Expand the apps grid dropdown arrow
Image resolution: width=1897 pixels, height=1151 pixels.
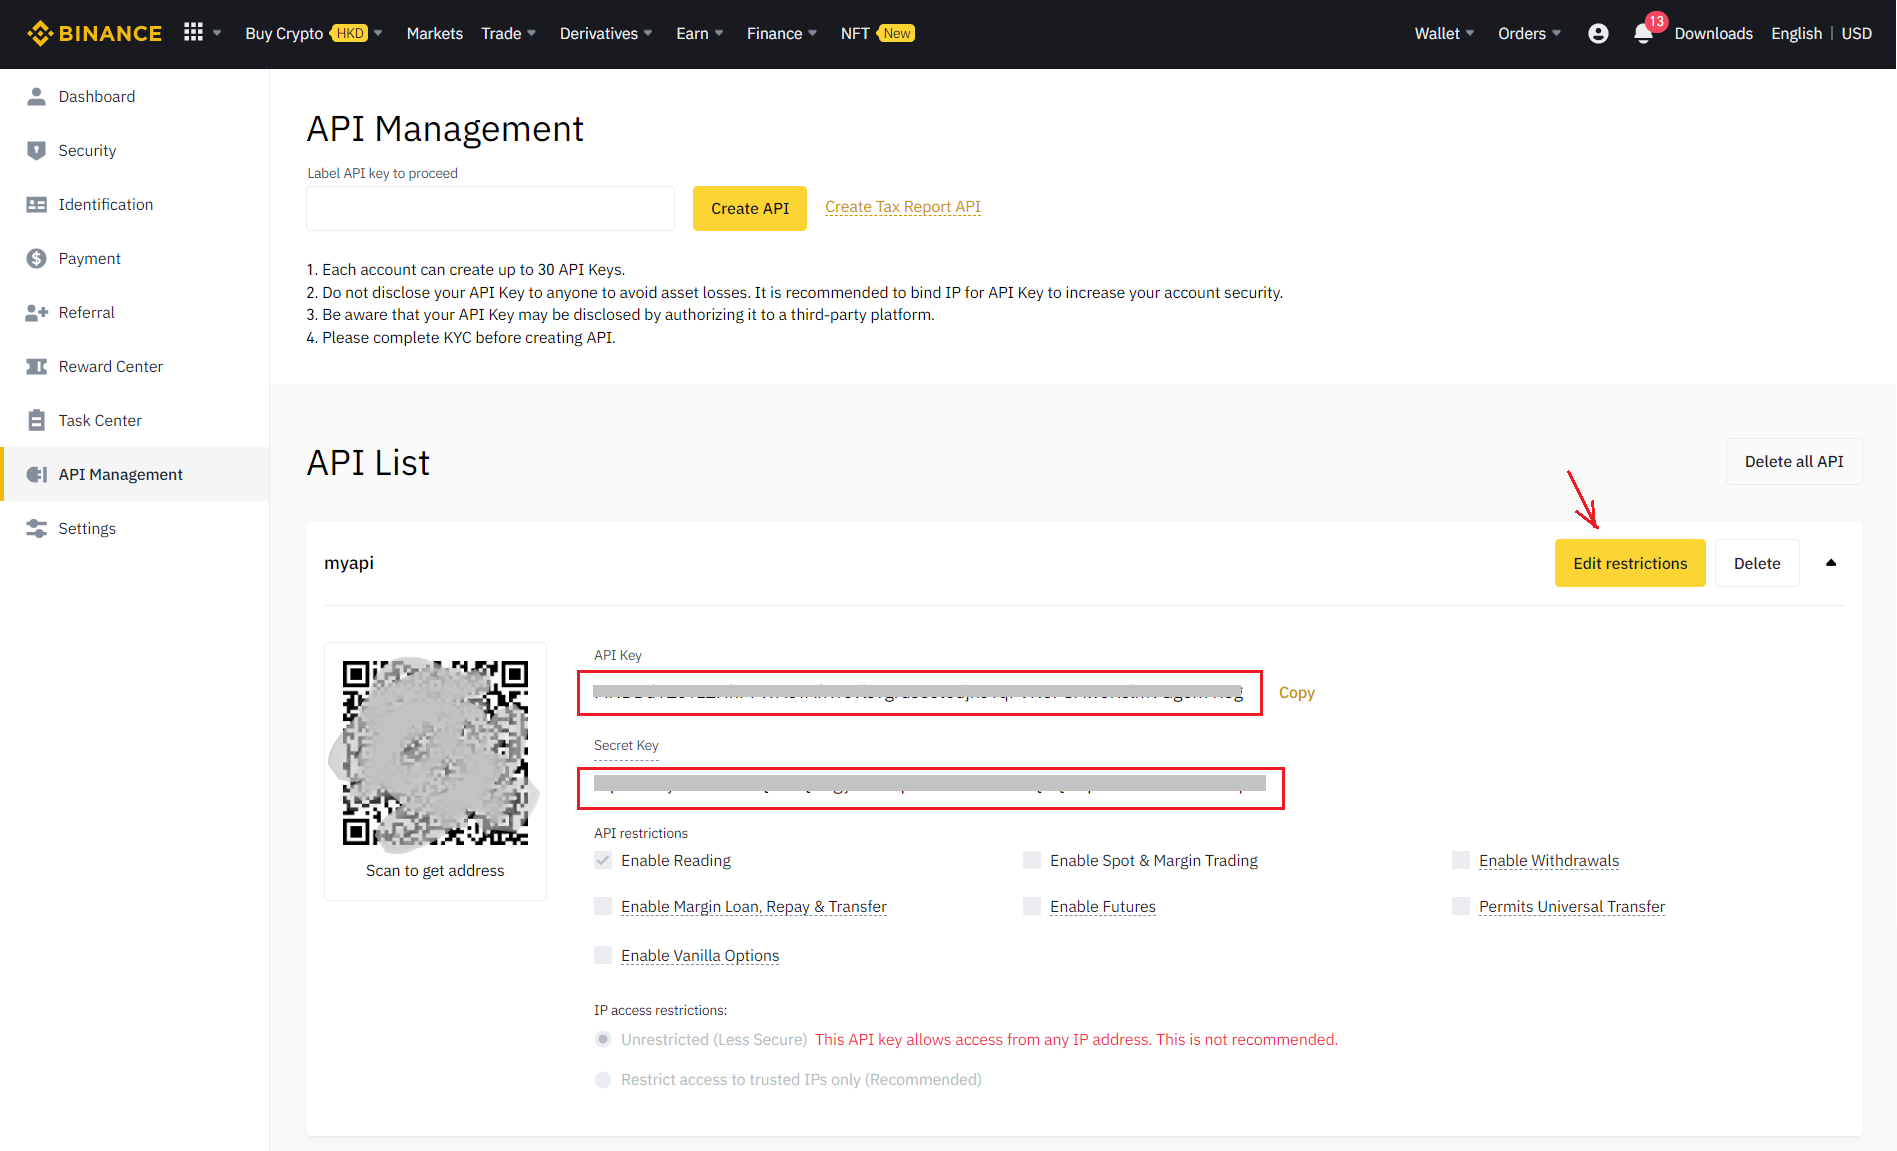click(217, 33)
